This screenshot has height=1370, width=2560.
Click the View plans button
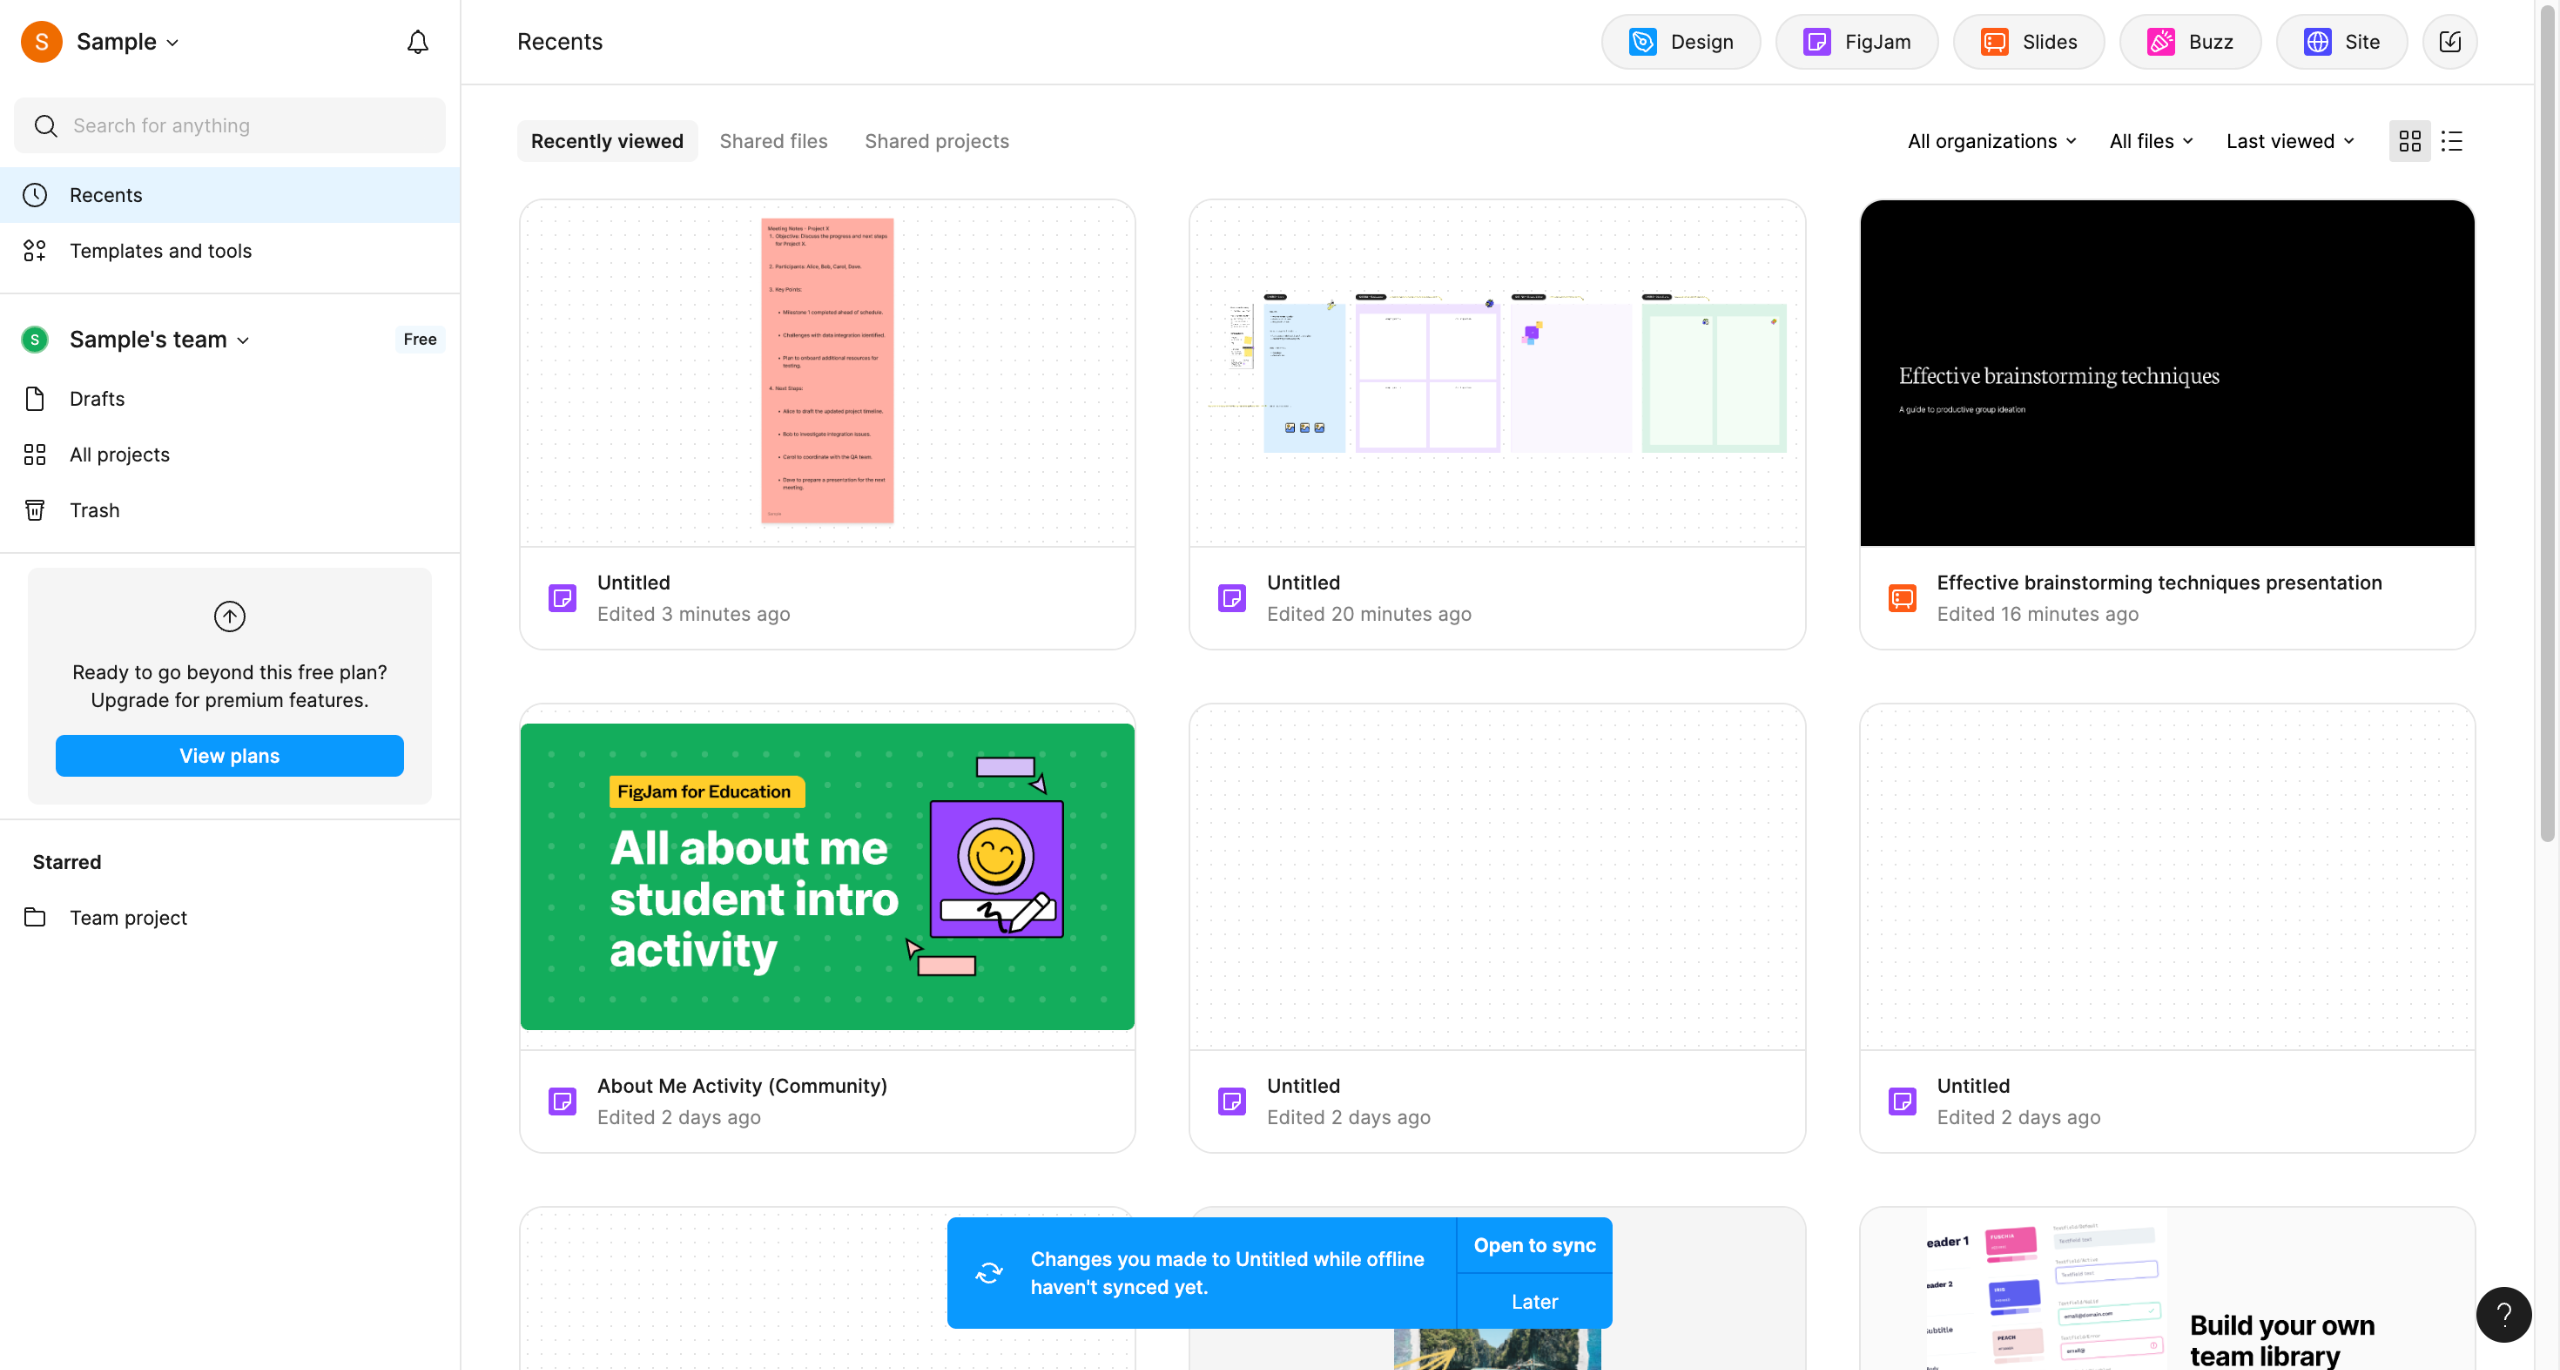click(229, 756)
